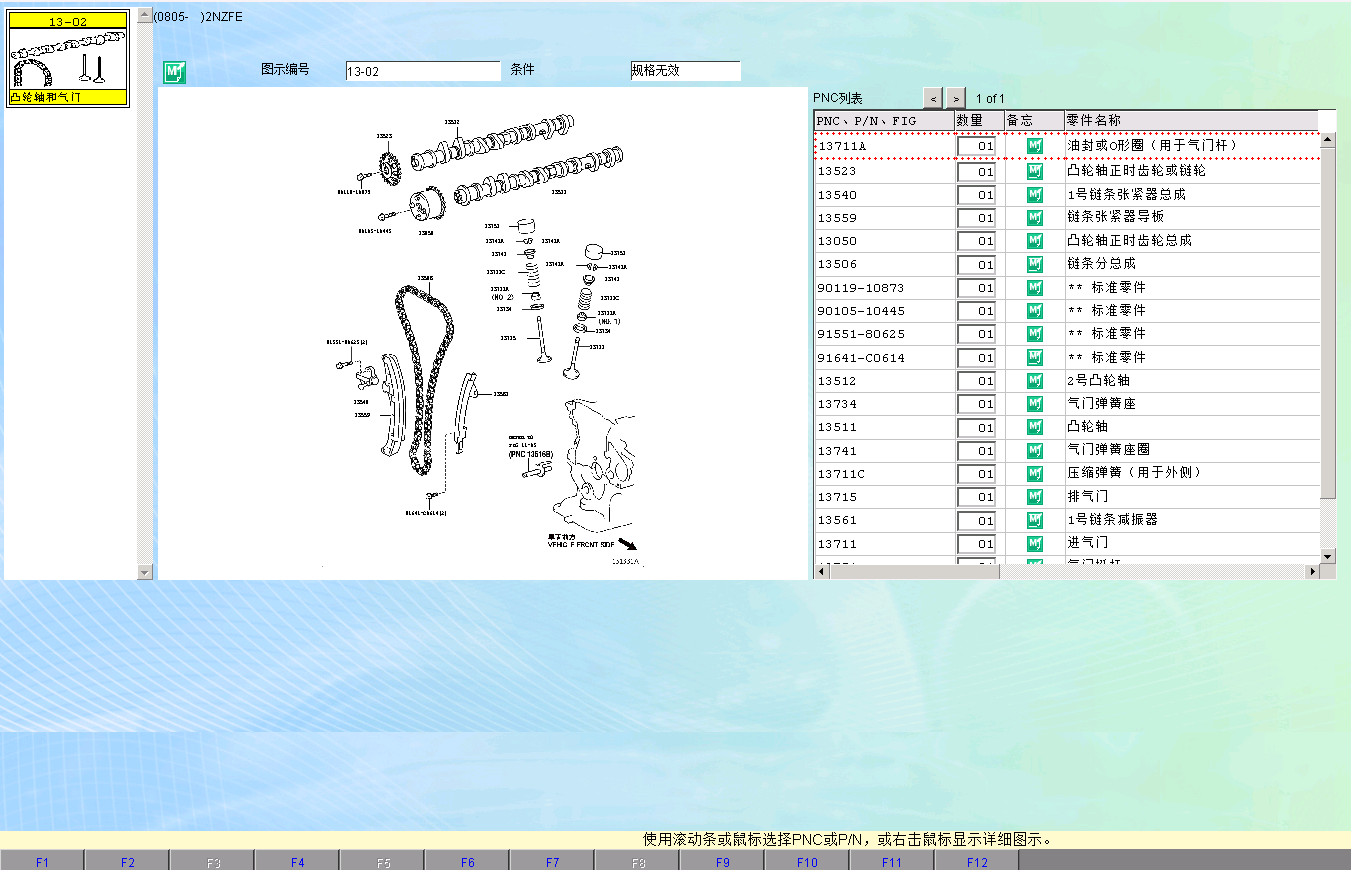This screenshot has width=1351, height=870.
Task: Select part name 1号链条减振器
Action: click(1112, 520)
